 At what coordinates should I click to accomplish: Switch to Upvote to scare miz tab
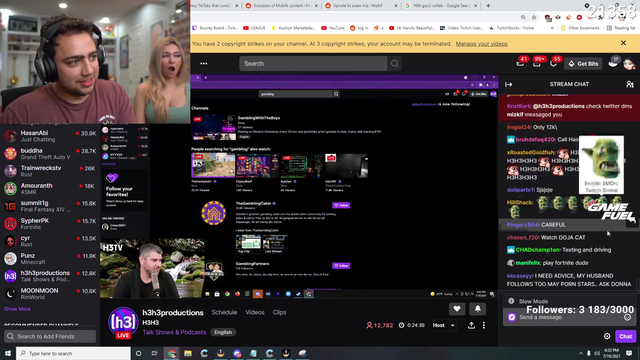pyautogui.click(x=358, y=6)
